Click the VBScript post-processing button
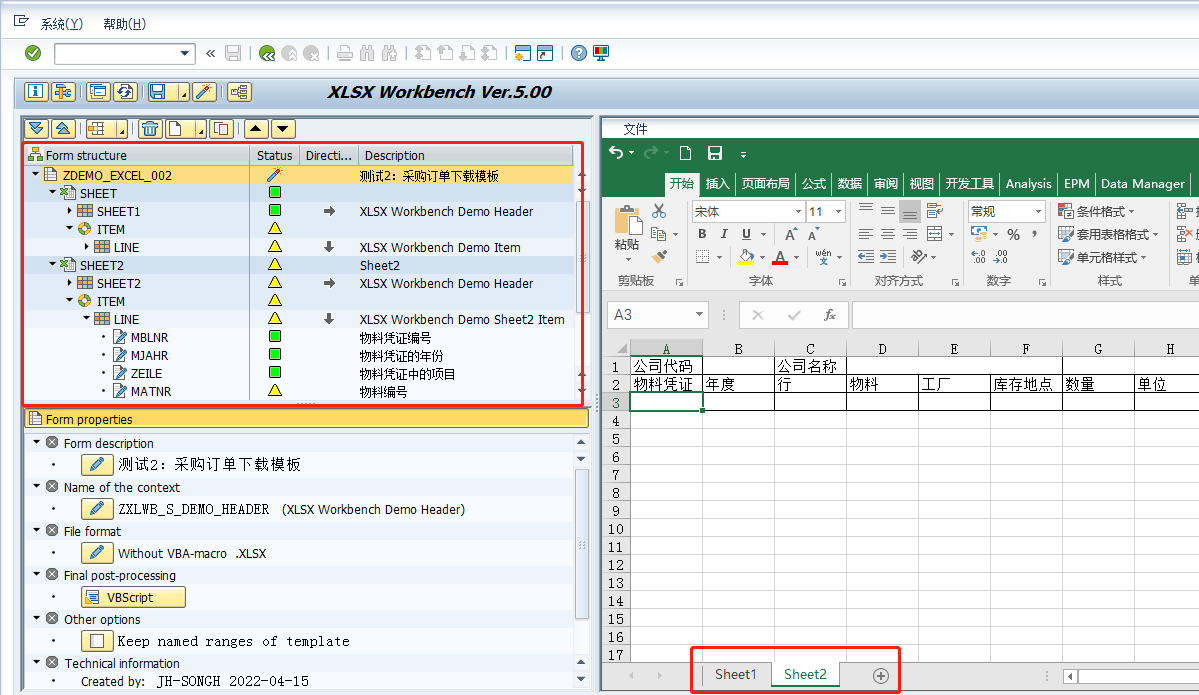Screen dimensions: 1199x695 point(133,597)
